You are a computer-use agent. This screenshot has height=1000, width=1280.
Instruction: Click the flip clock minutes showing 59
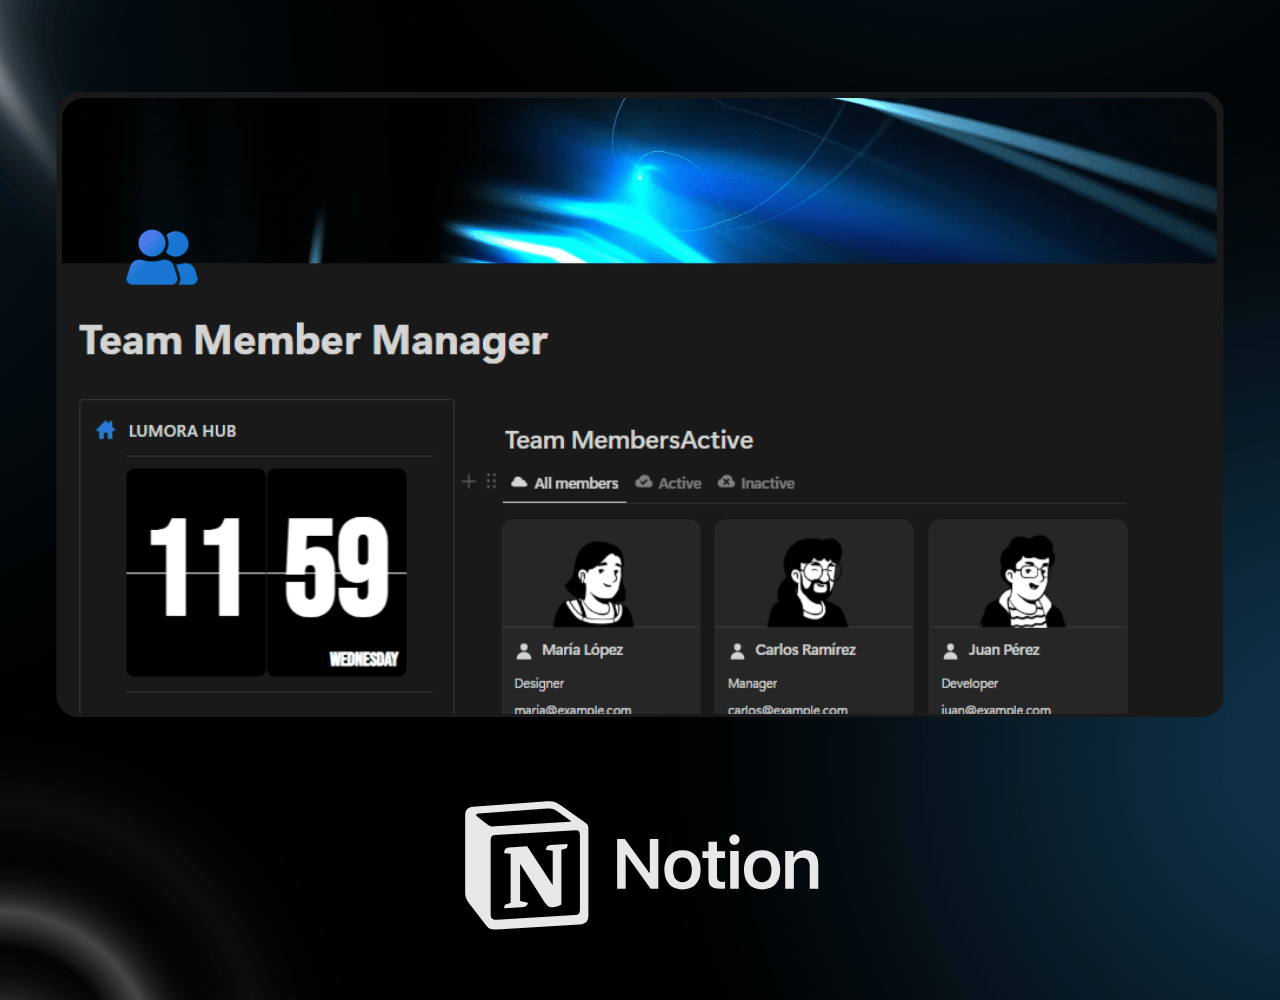(337, 573)
